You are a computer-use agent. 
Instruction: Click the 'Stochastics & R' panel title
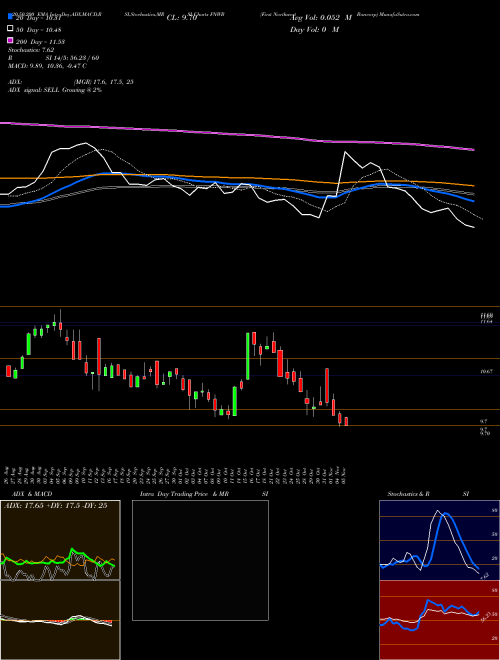tap(408, 494)
